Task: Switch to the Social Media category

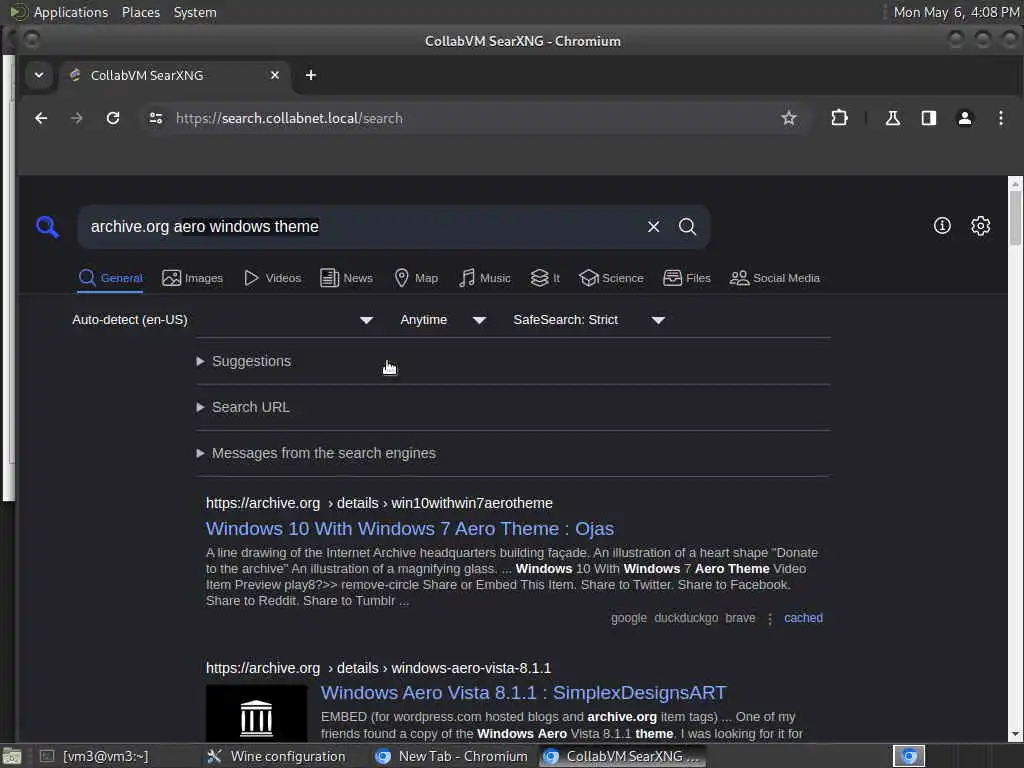Action: coord(775,278)
